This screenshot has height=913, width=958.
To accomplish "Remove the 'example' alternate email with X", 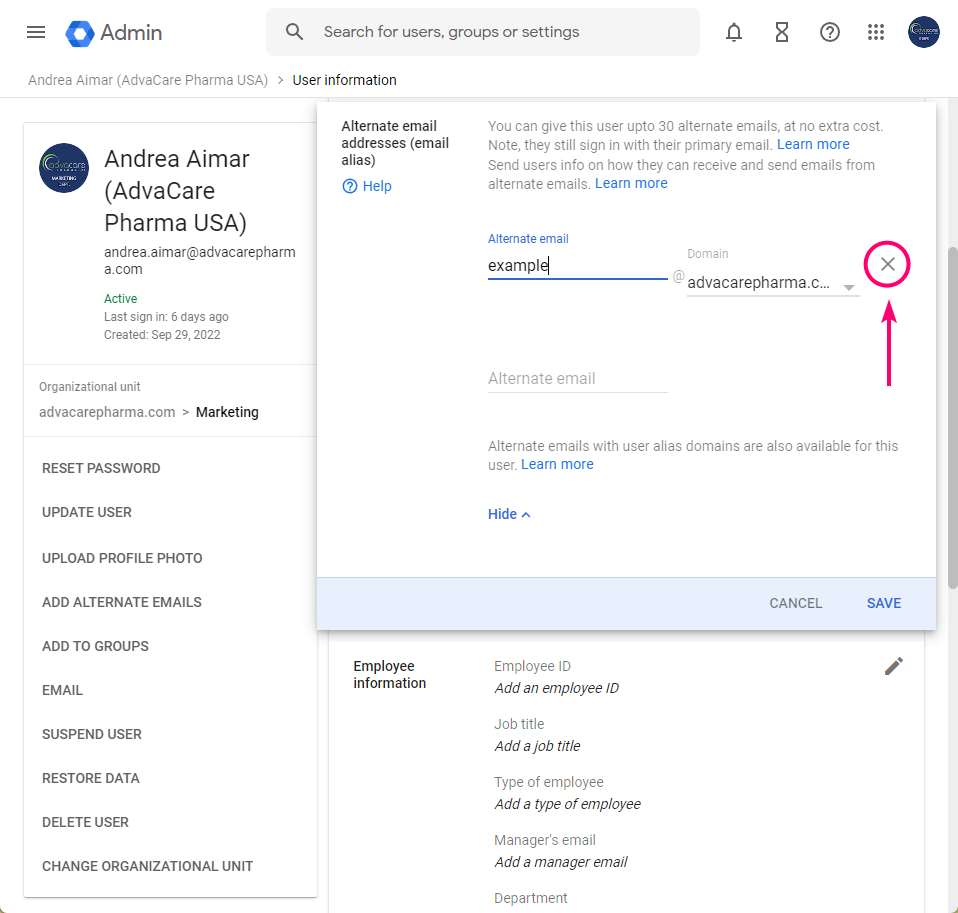I will 887,264.
